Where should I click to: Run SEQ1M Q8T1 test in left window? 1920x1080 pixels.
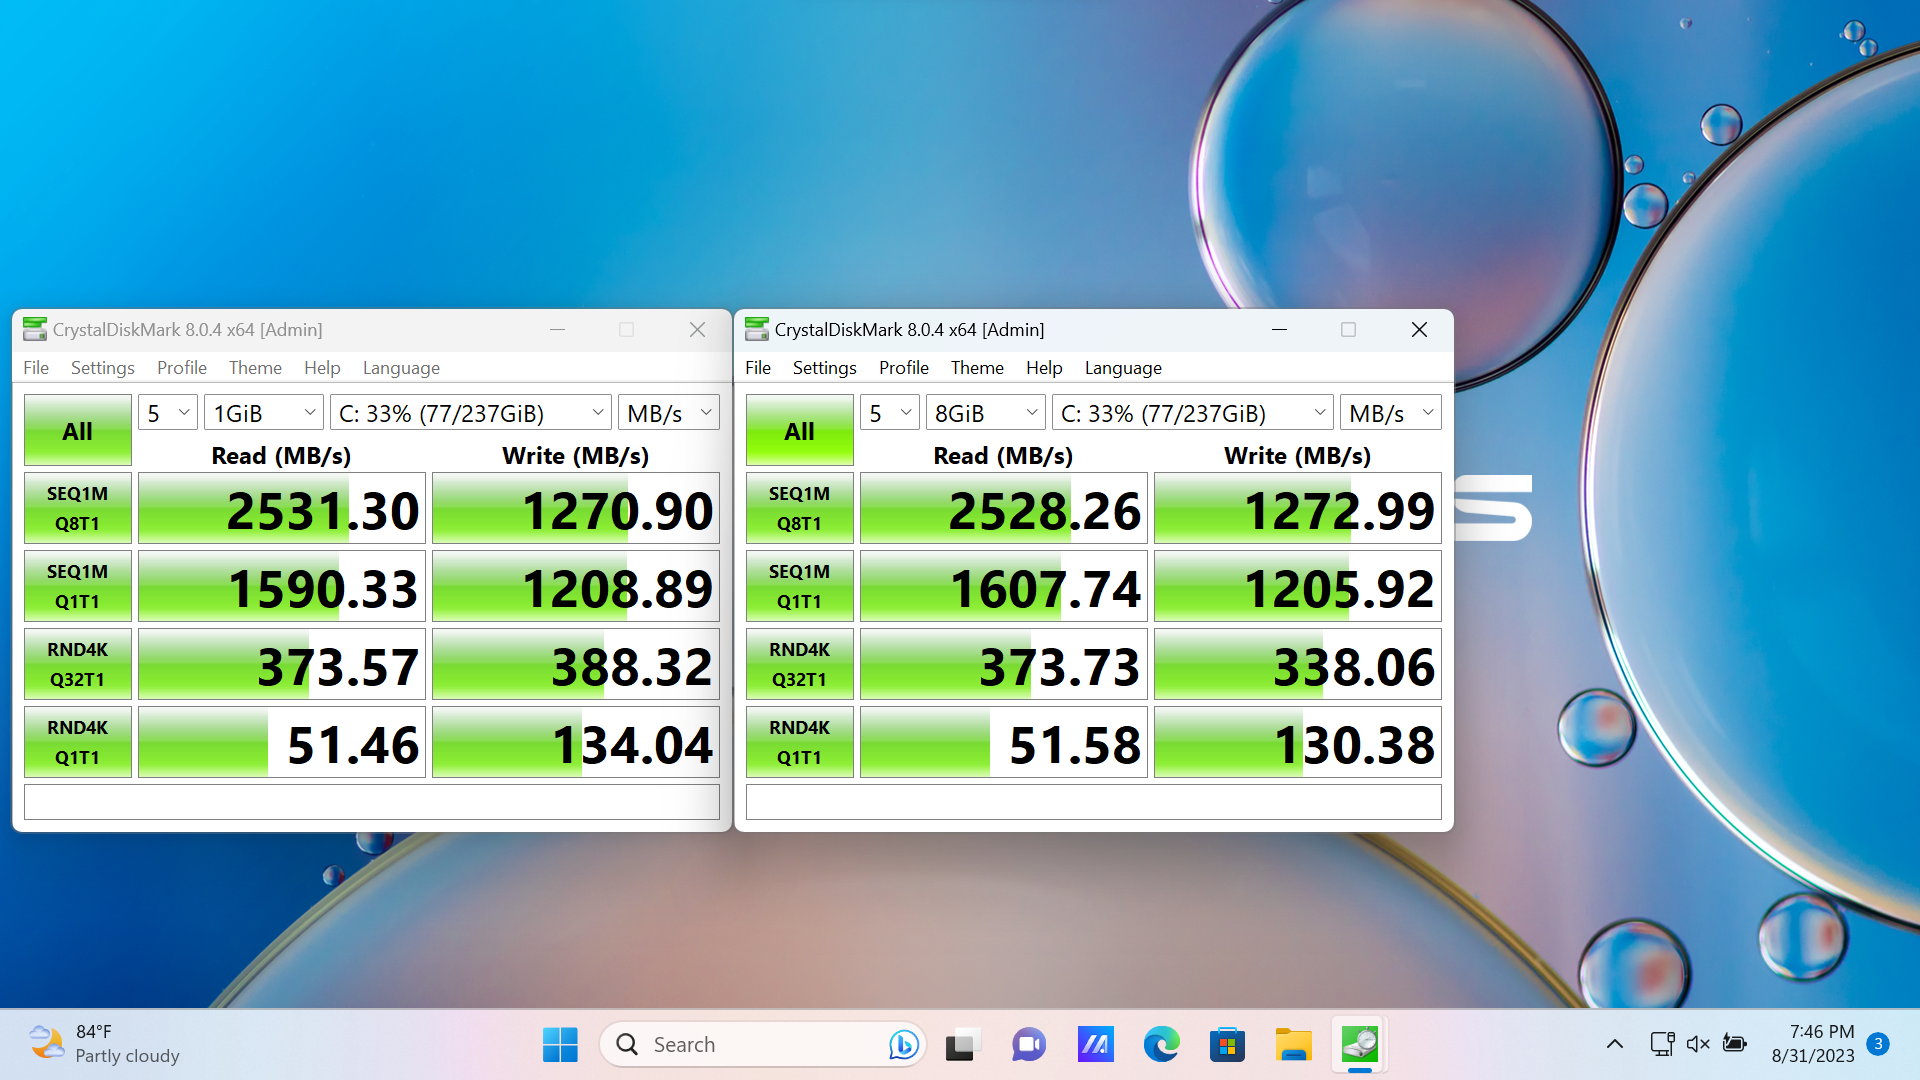(78, 508)
